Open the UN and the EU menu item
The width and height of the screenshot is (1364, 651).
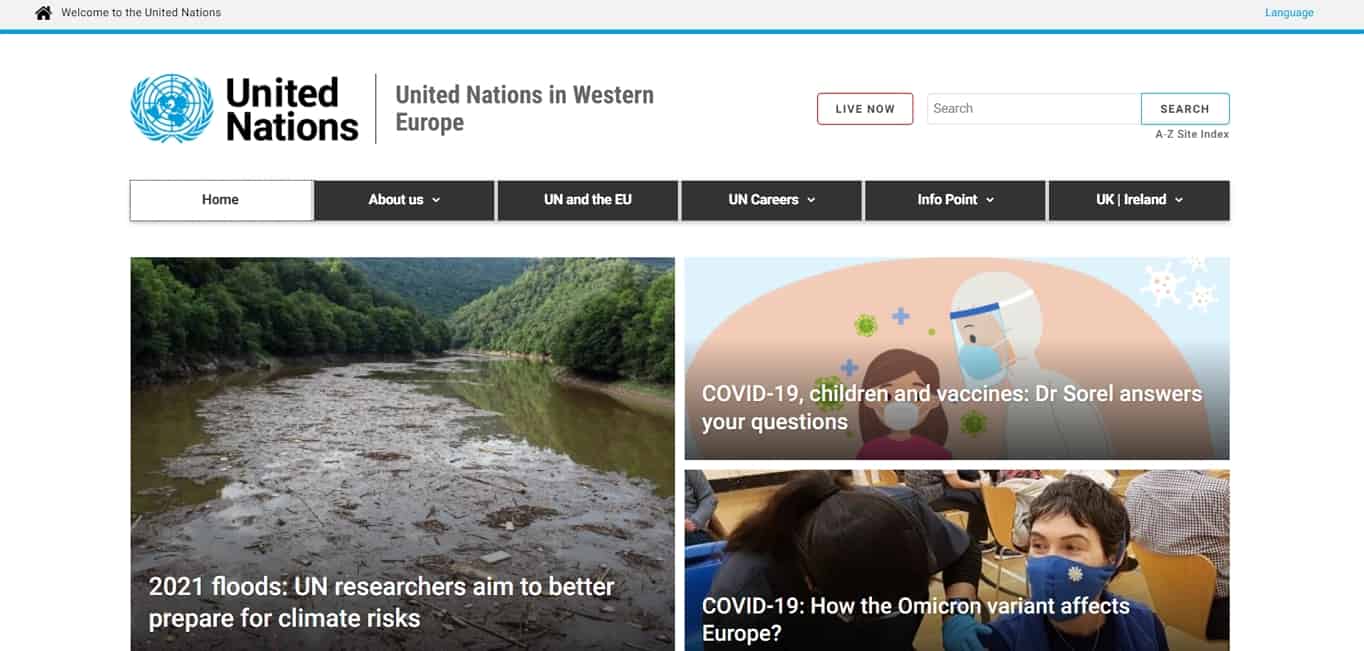pos(588,200)
